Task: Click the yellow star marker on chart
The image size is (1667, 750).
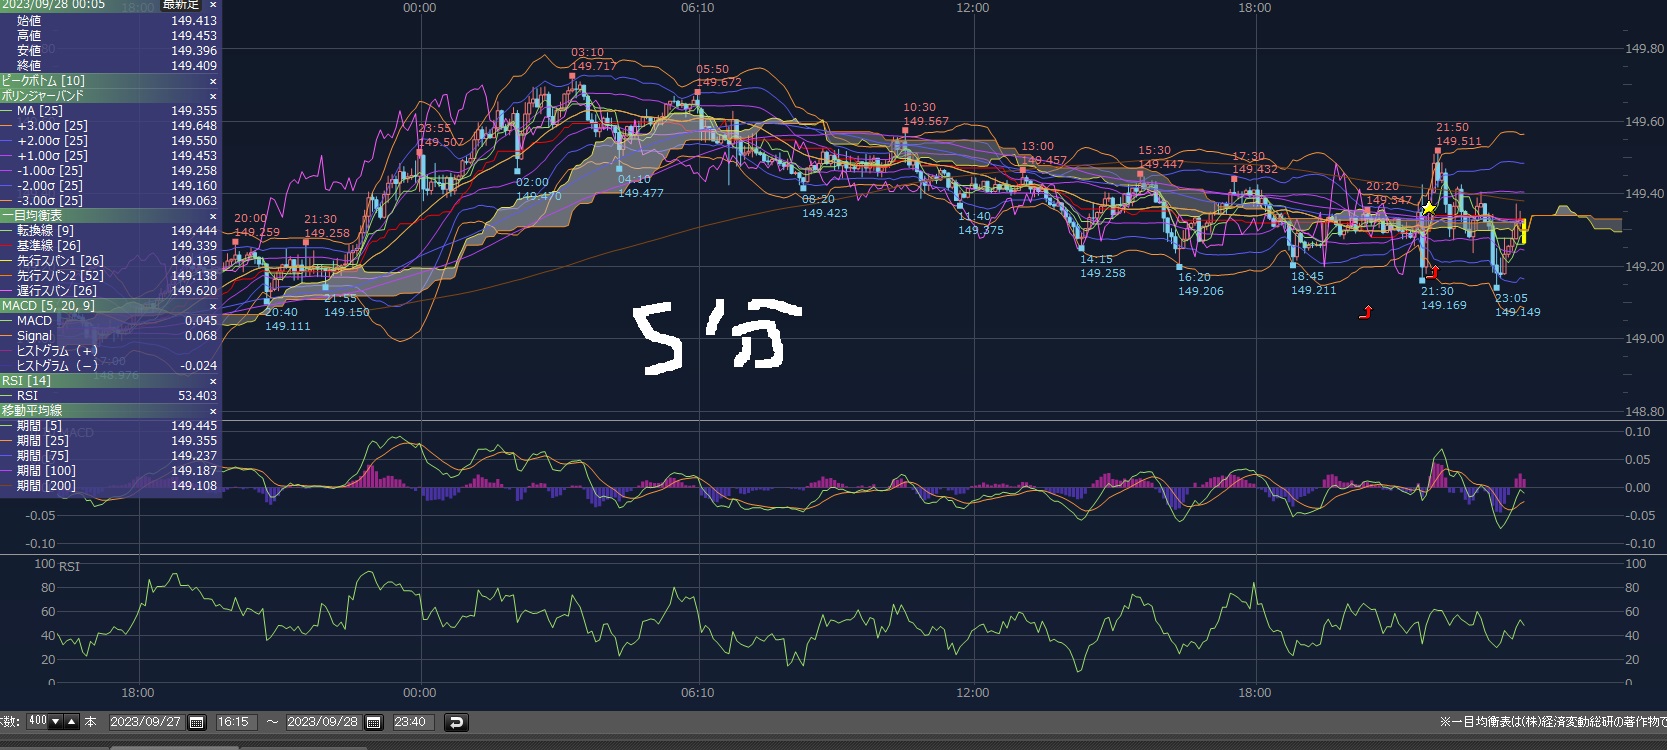Action: click(1429, 208)
